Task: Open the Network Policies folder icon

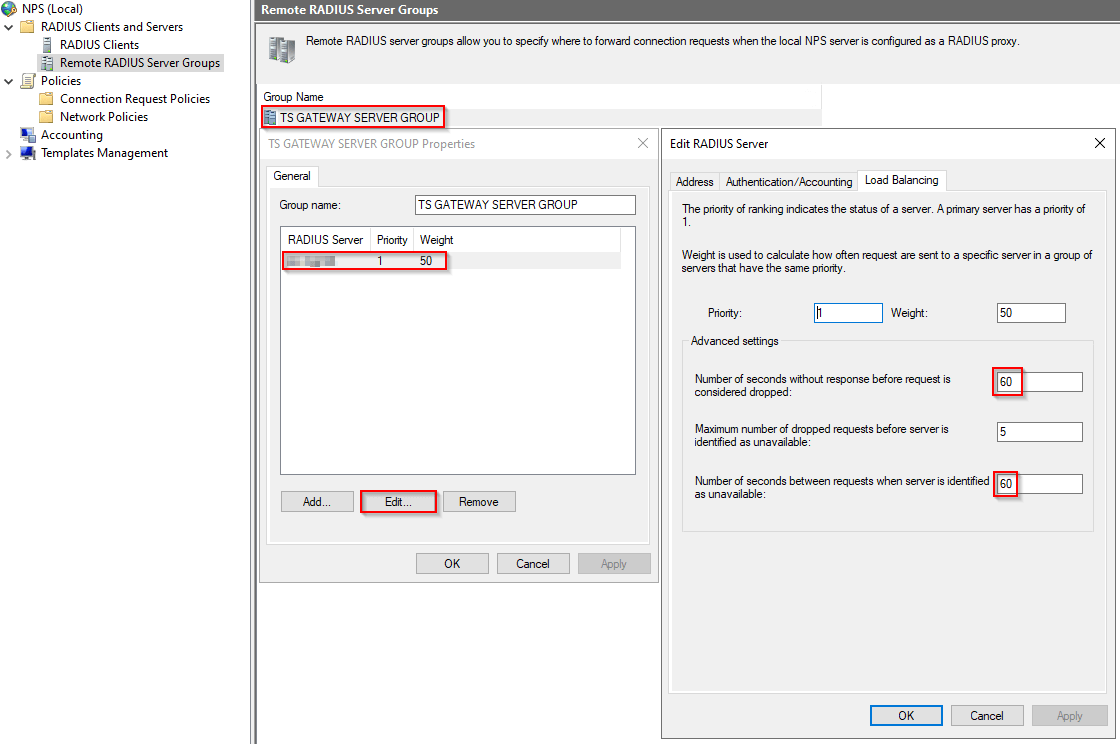Action: tap(47, 117)
